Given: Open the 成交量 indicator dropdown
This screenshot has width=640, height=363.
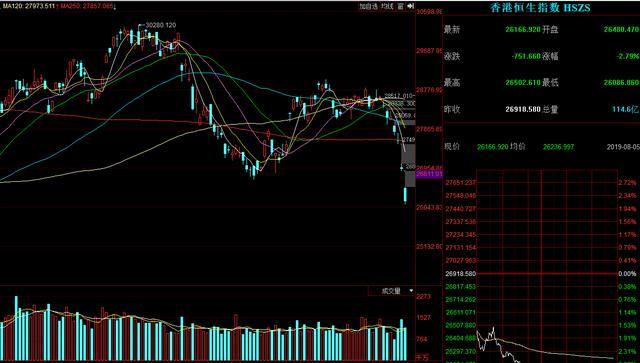Looking at the screenshot, I should (x=391, y=291).
